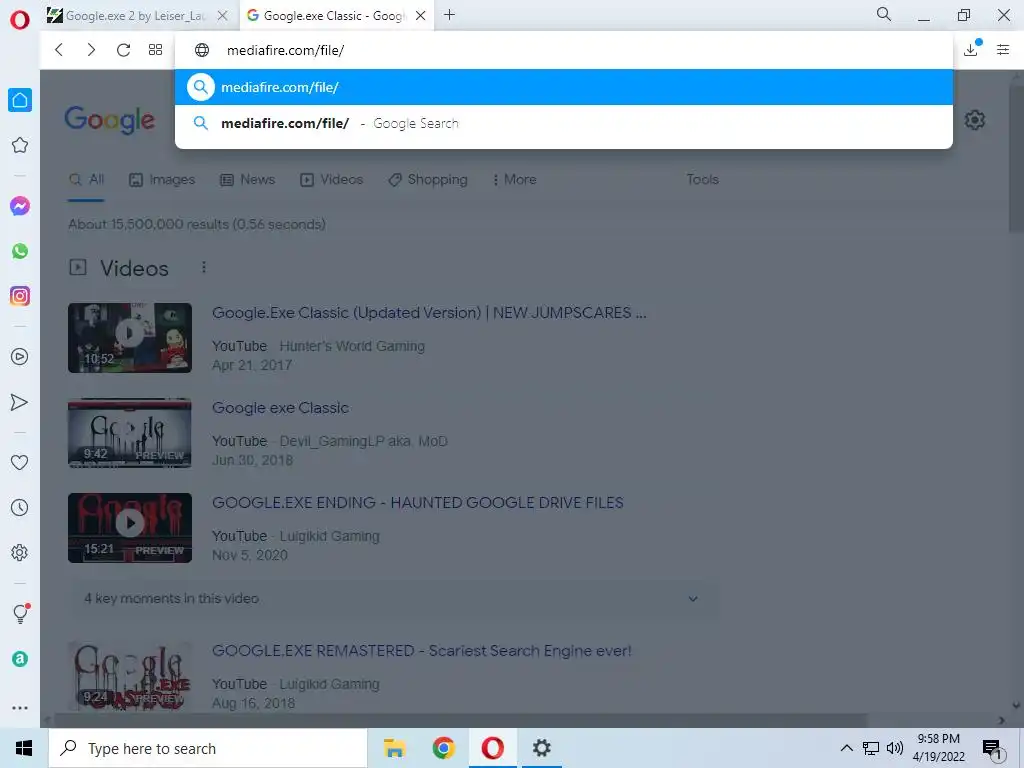Click the Google logo
Image resolution: width=1024 pixels, height=768 pixels.
click(x=110, y=120)
